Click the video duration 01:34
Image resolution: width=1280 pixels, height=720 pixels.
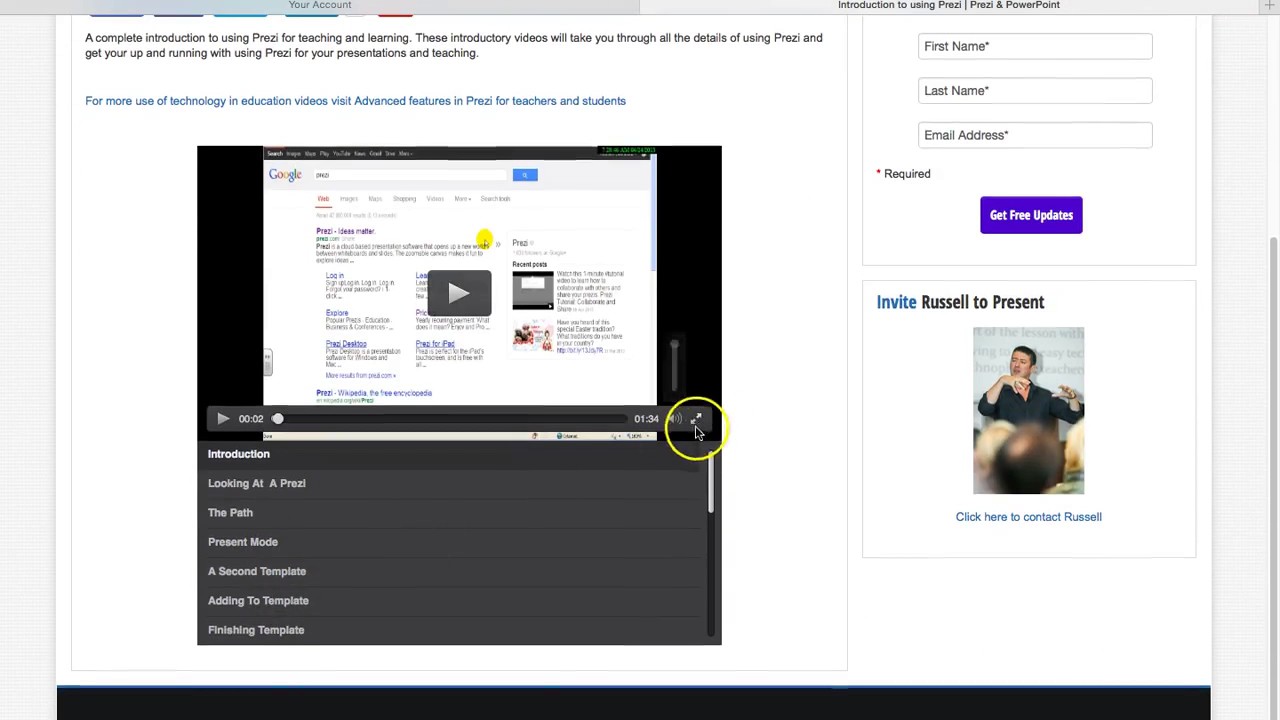[646, 419]
